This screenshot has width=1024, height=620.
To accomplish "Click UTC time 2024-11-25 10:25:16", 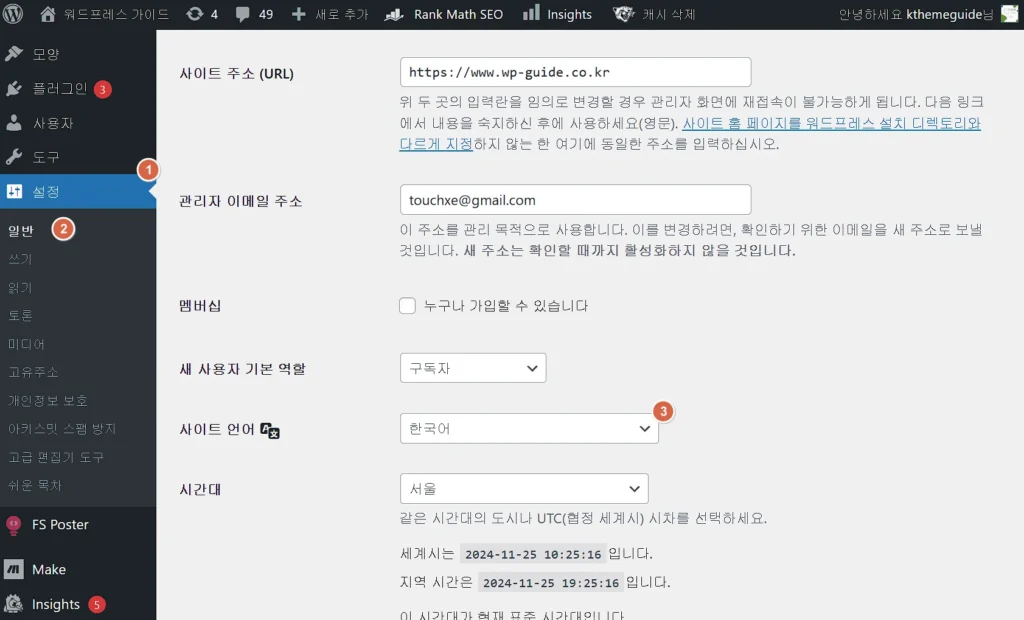I will coord(533,554).
